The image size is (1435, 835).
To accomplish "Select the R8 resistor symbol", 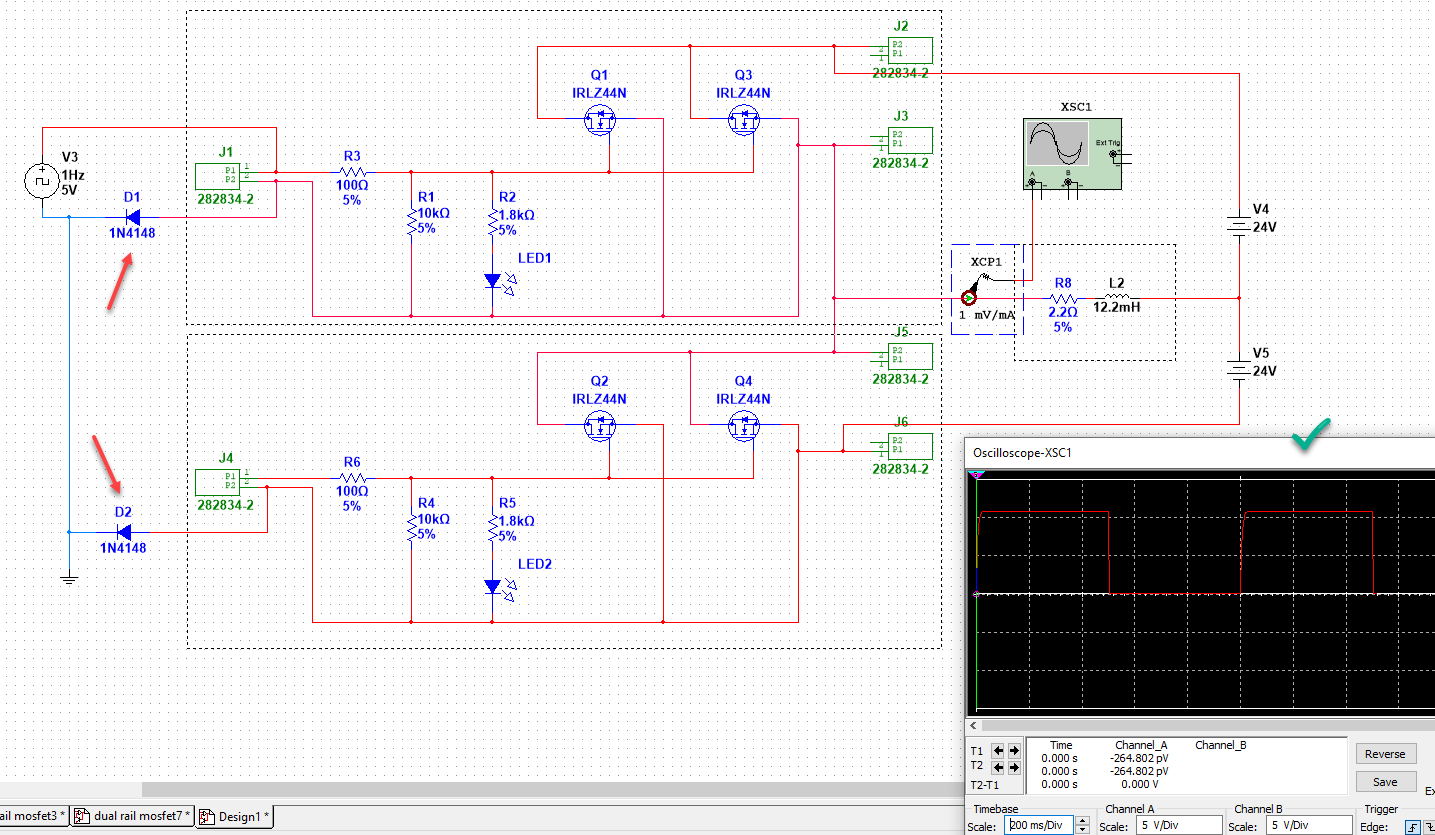I will coord(1063,297).
